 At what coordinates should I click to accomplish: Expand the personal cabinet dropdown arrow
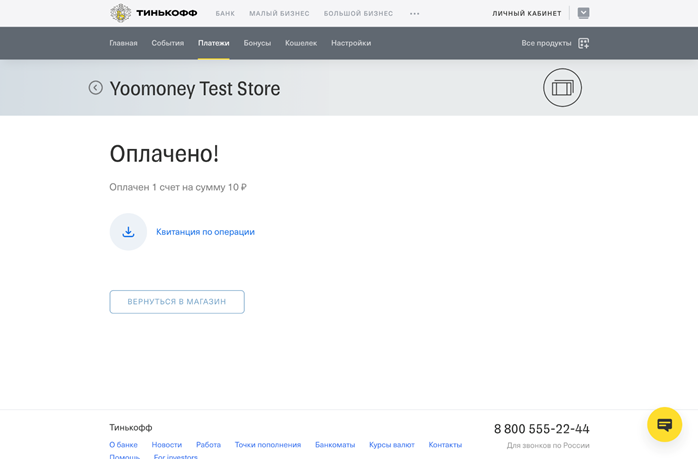(x=583, y=13)
